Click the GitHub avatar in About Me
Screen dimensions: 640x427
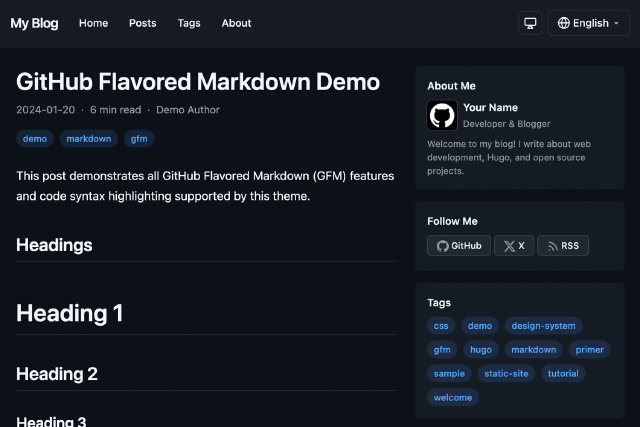(442, 115)
